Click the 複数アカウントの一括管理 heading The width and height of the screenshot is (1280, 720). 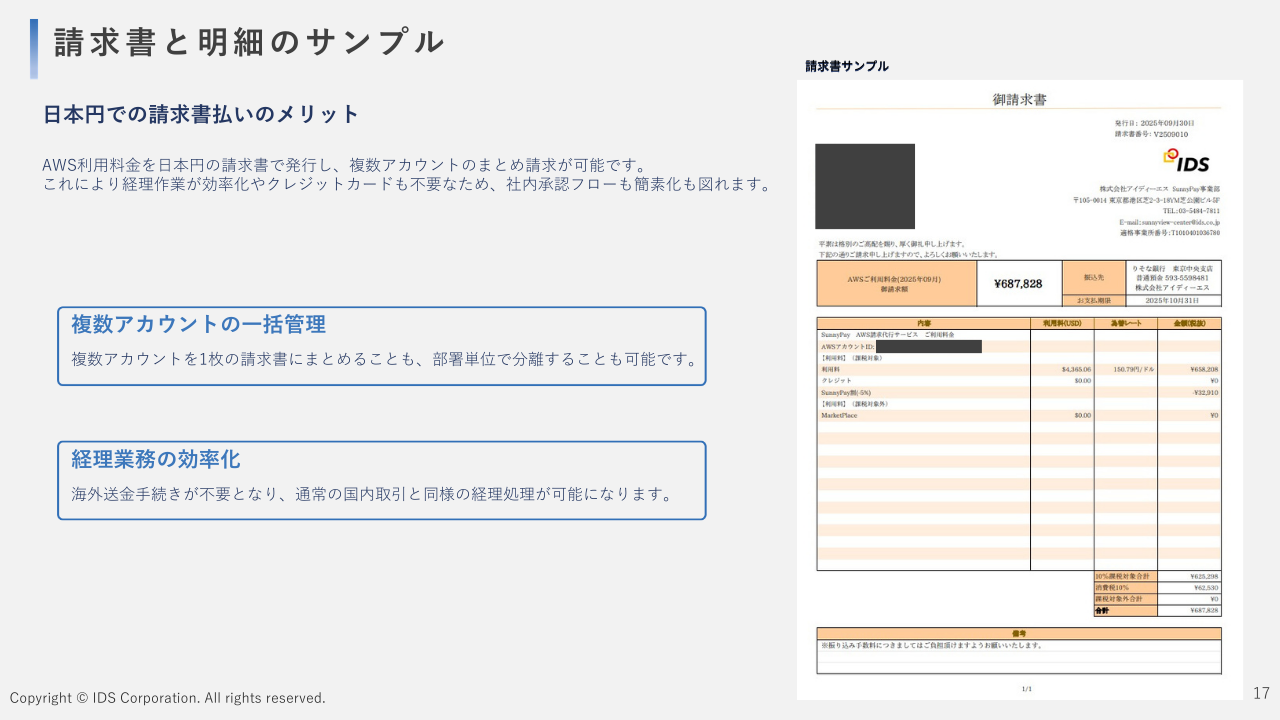click(196, 324)
